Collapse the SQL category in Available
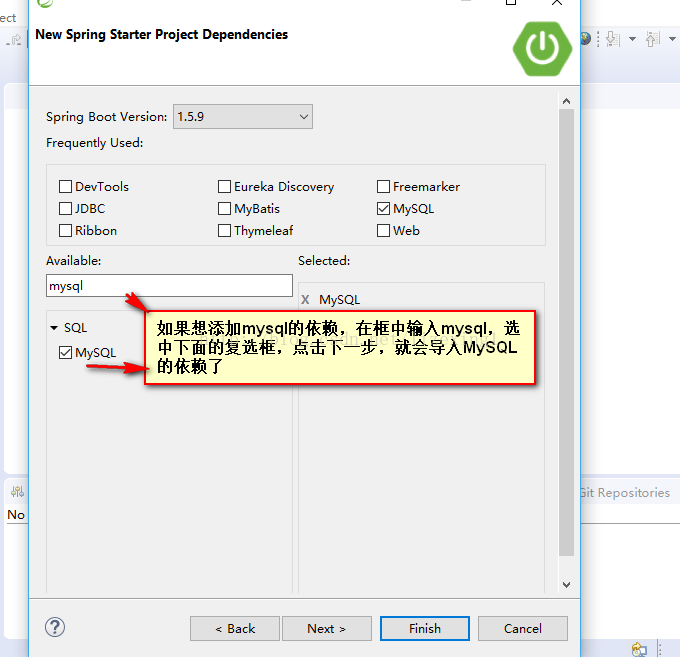This screenshot has width=680, height=657. pyautogui.click(x=54, y=328)
